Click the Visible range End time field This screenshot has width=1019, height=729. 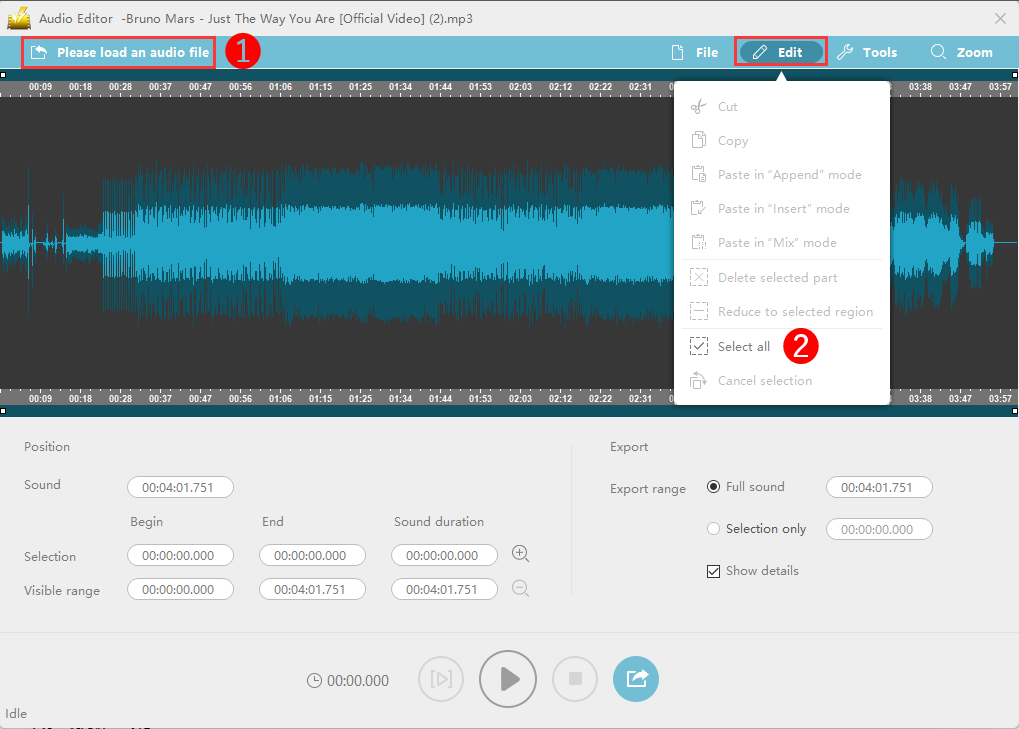point(312,590)
